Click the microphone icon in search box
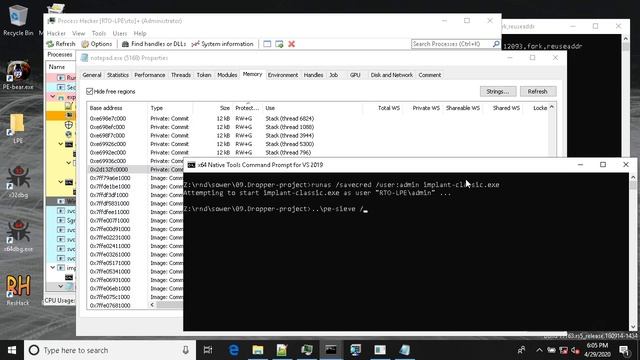Image resolution: width=640 pixels, height=360 pixels. (x=185, y=350)
